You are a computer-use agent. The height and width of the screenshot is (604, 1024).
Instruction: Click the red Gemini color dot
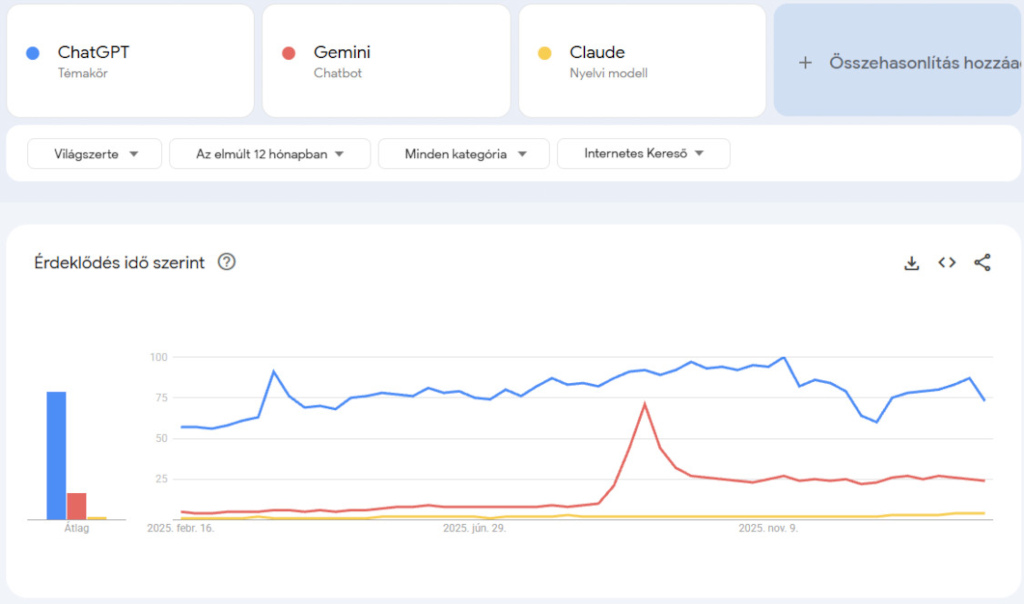pos(289,53)
